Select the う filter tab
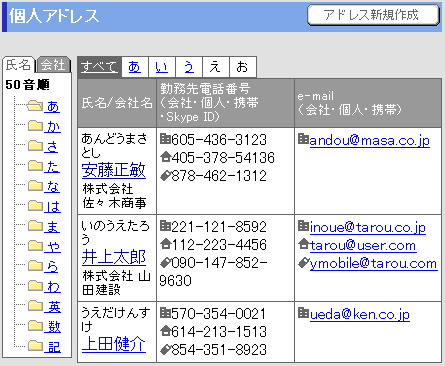The image size is (445, 366). [189, 67]
